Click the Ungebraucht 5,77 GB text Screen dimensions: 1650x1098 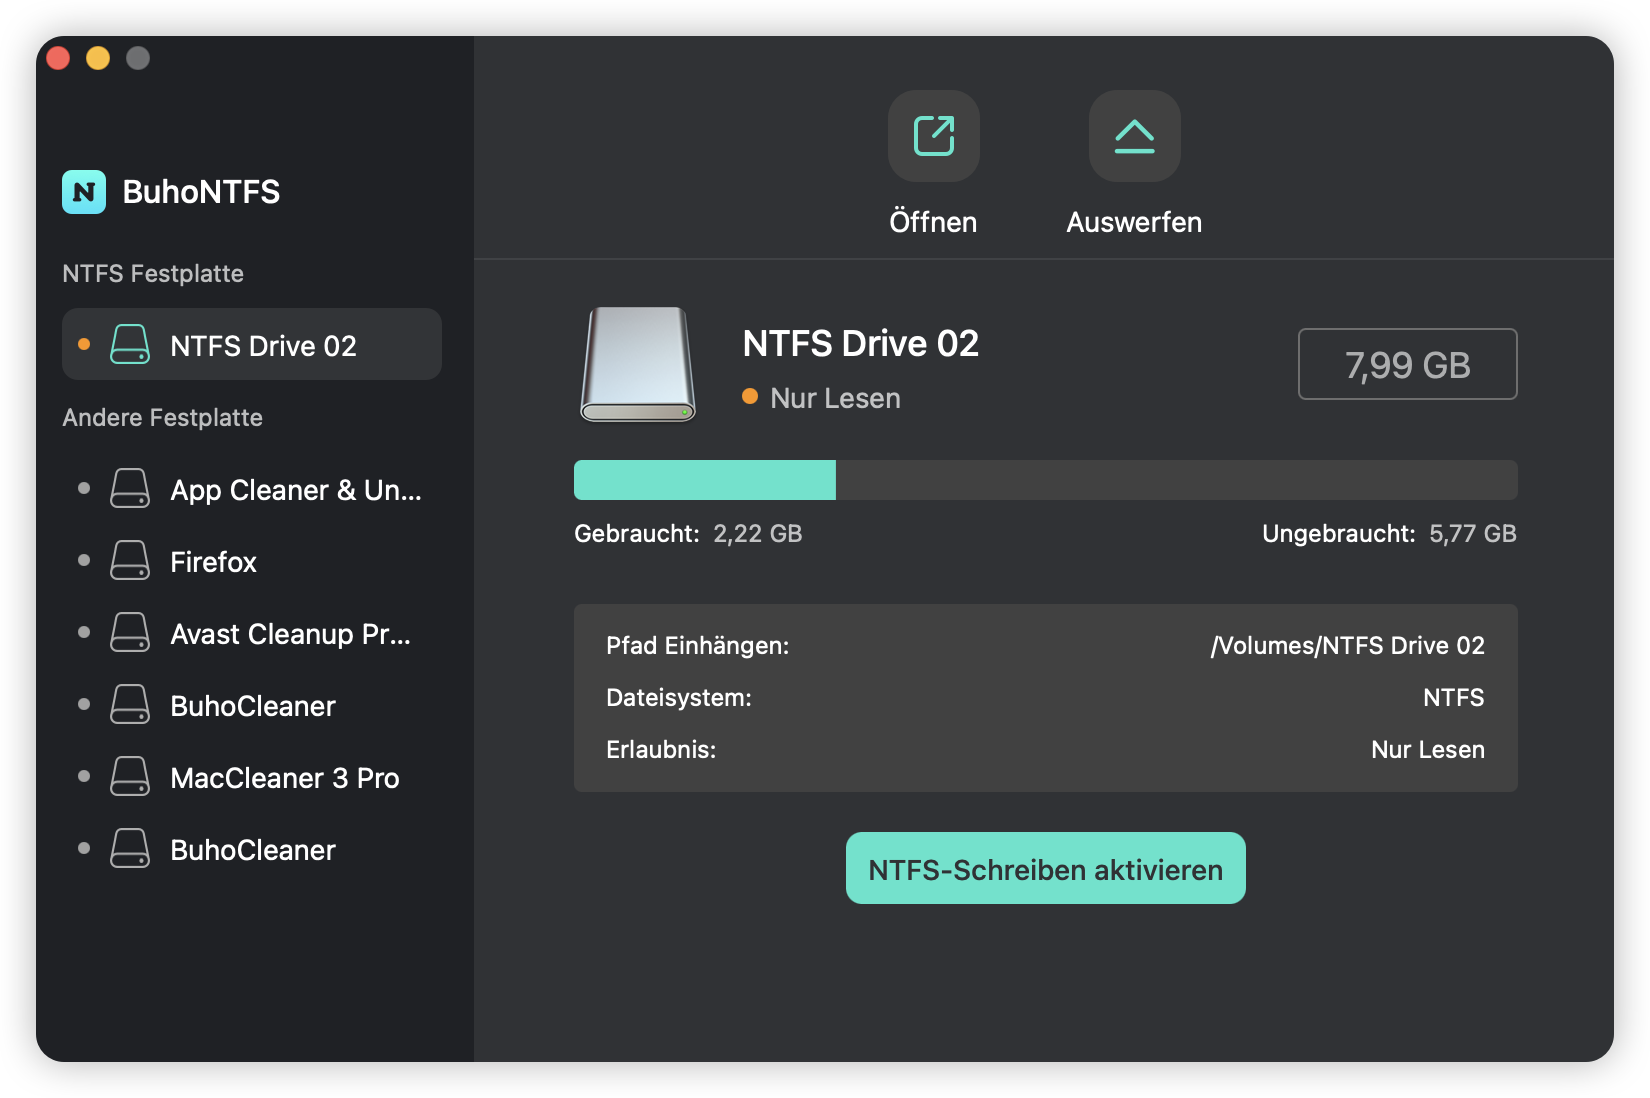(1389, 533)
